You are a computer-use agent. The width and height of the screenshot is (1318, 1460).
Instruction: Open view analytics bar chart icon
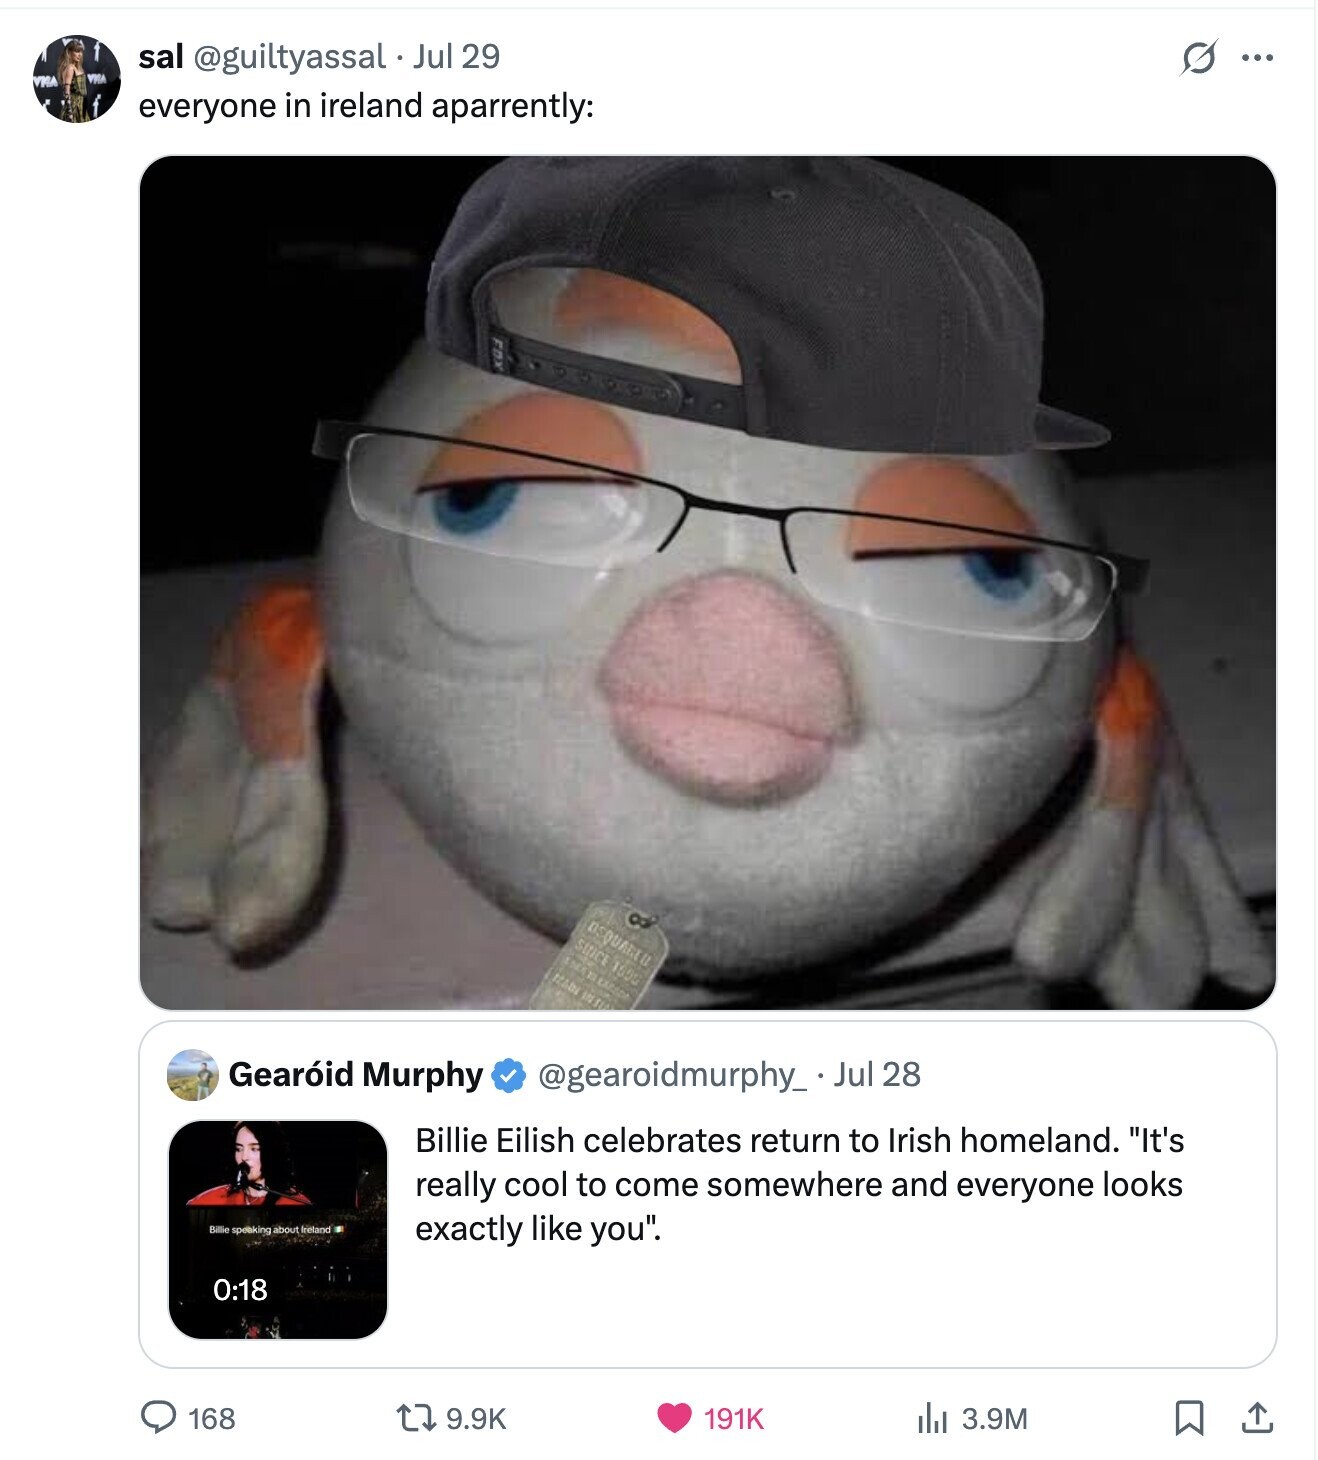[x=932, y=1417]
